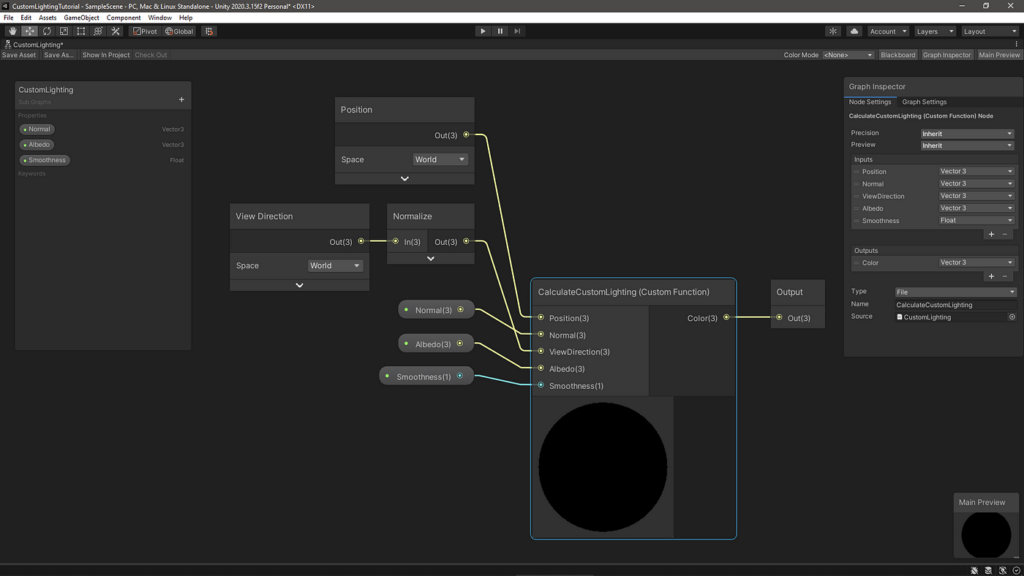
Task: Select the Rect transform tool
Action: [81, 31]
